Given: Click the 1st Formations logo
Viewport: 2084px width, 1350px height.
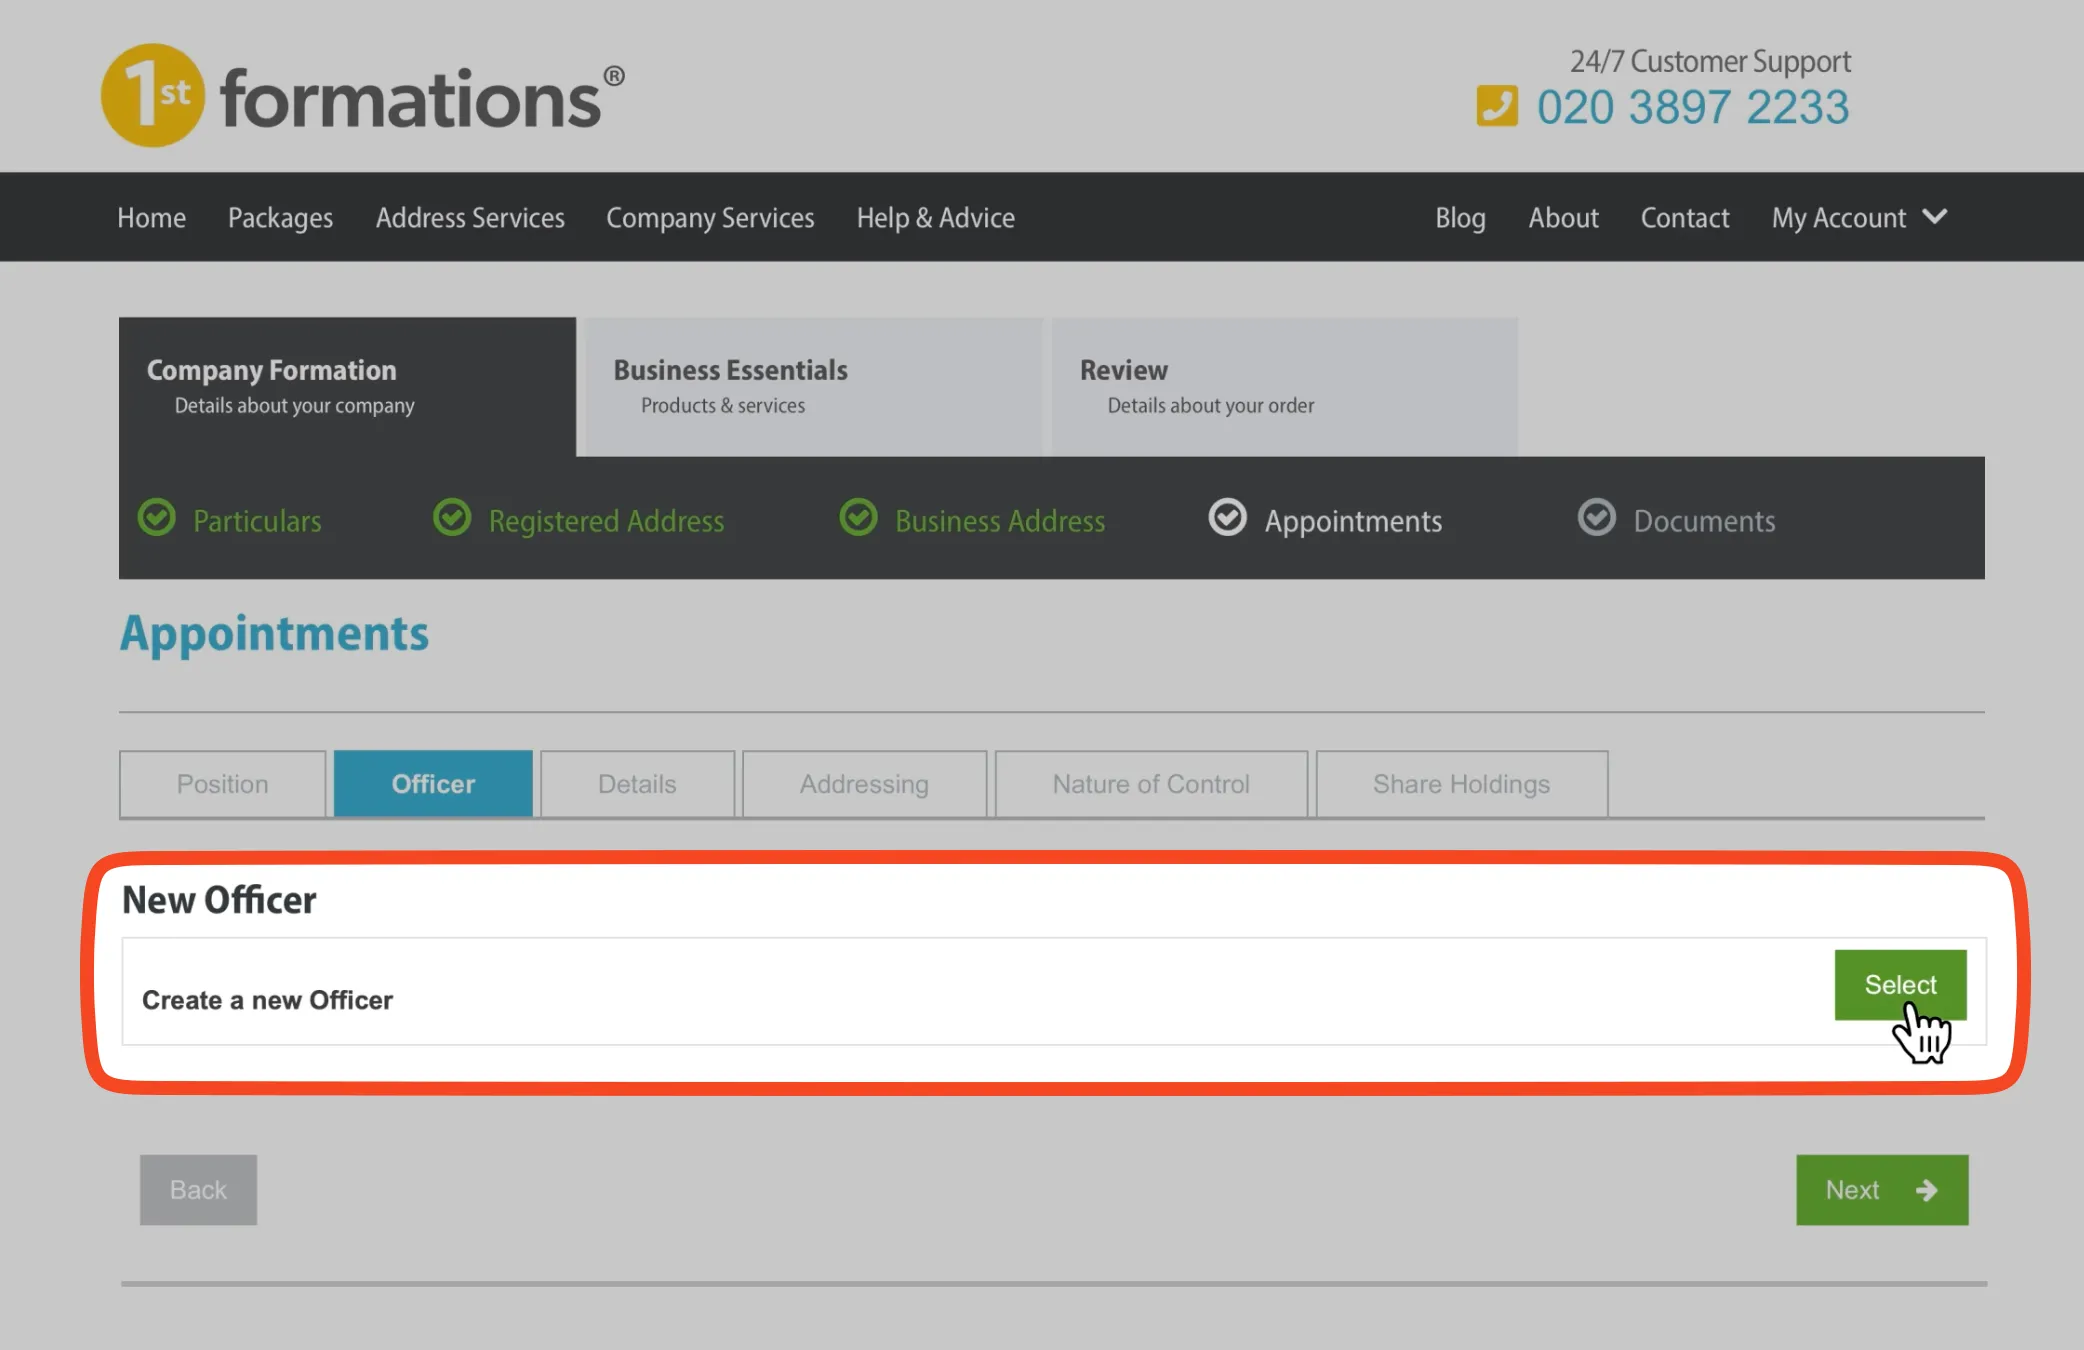Looking at the screenshot, I should [x=362, y=96].
